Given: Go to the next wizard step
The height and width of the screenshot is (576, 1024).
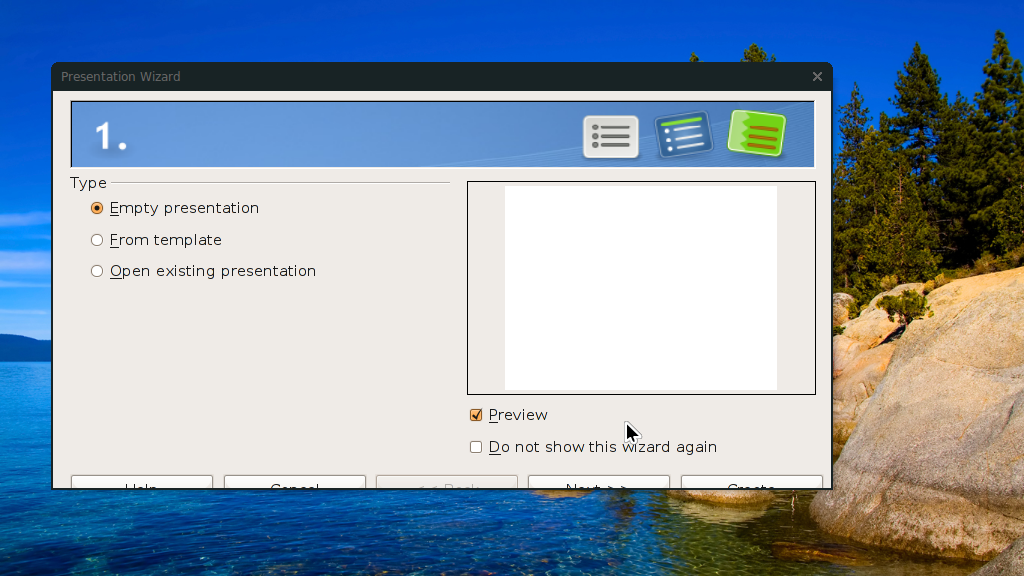Looking at the screenshot, I should coord(599,483).
